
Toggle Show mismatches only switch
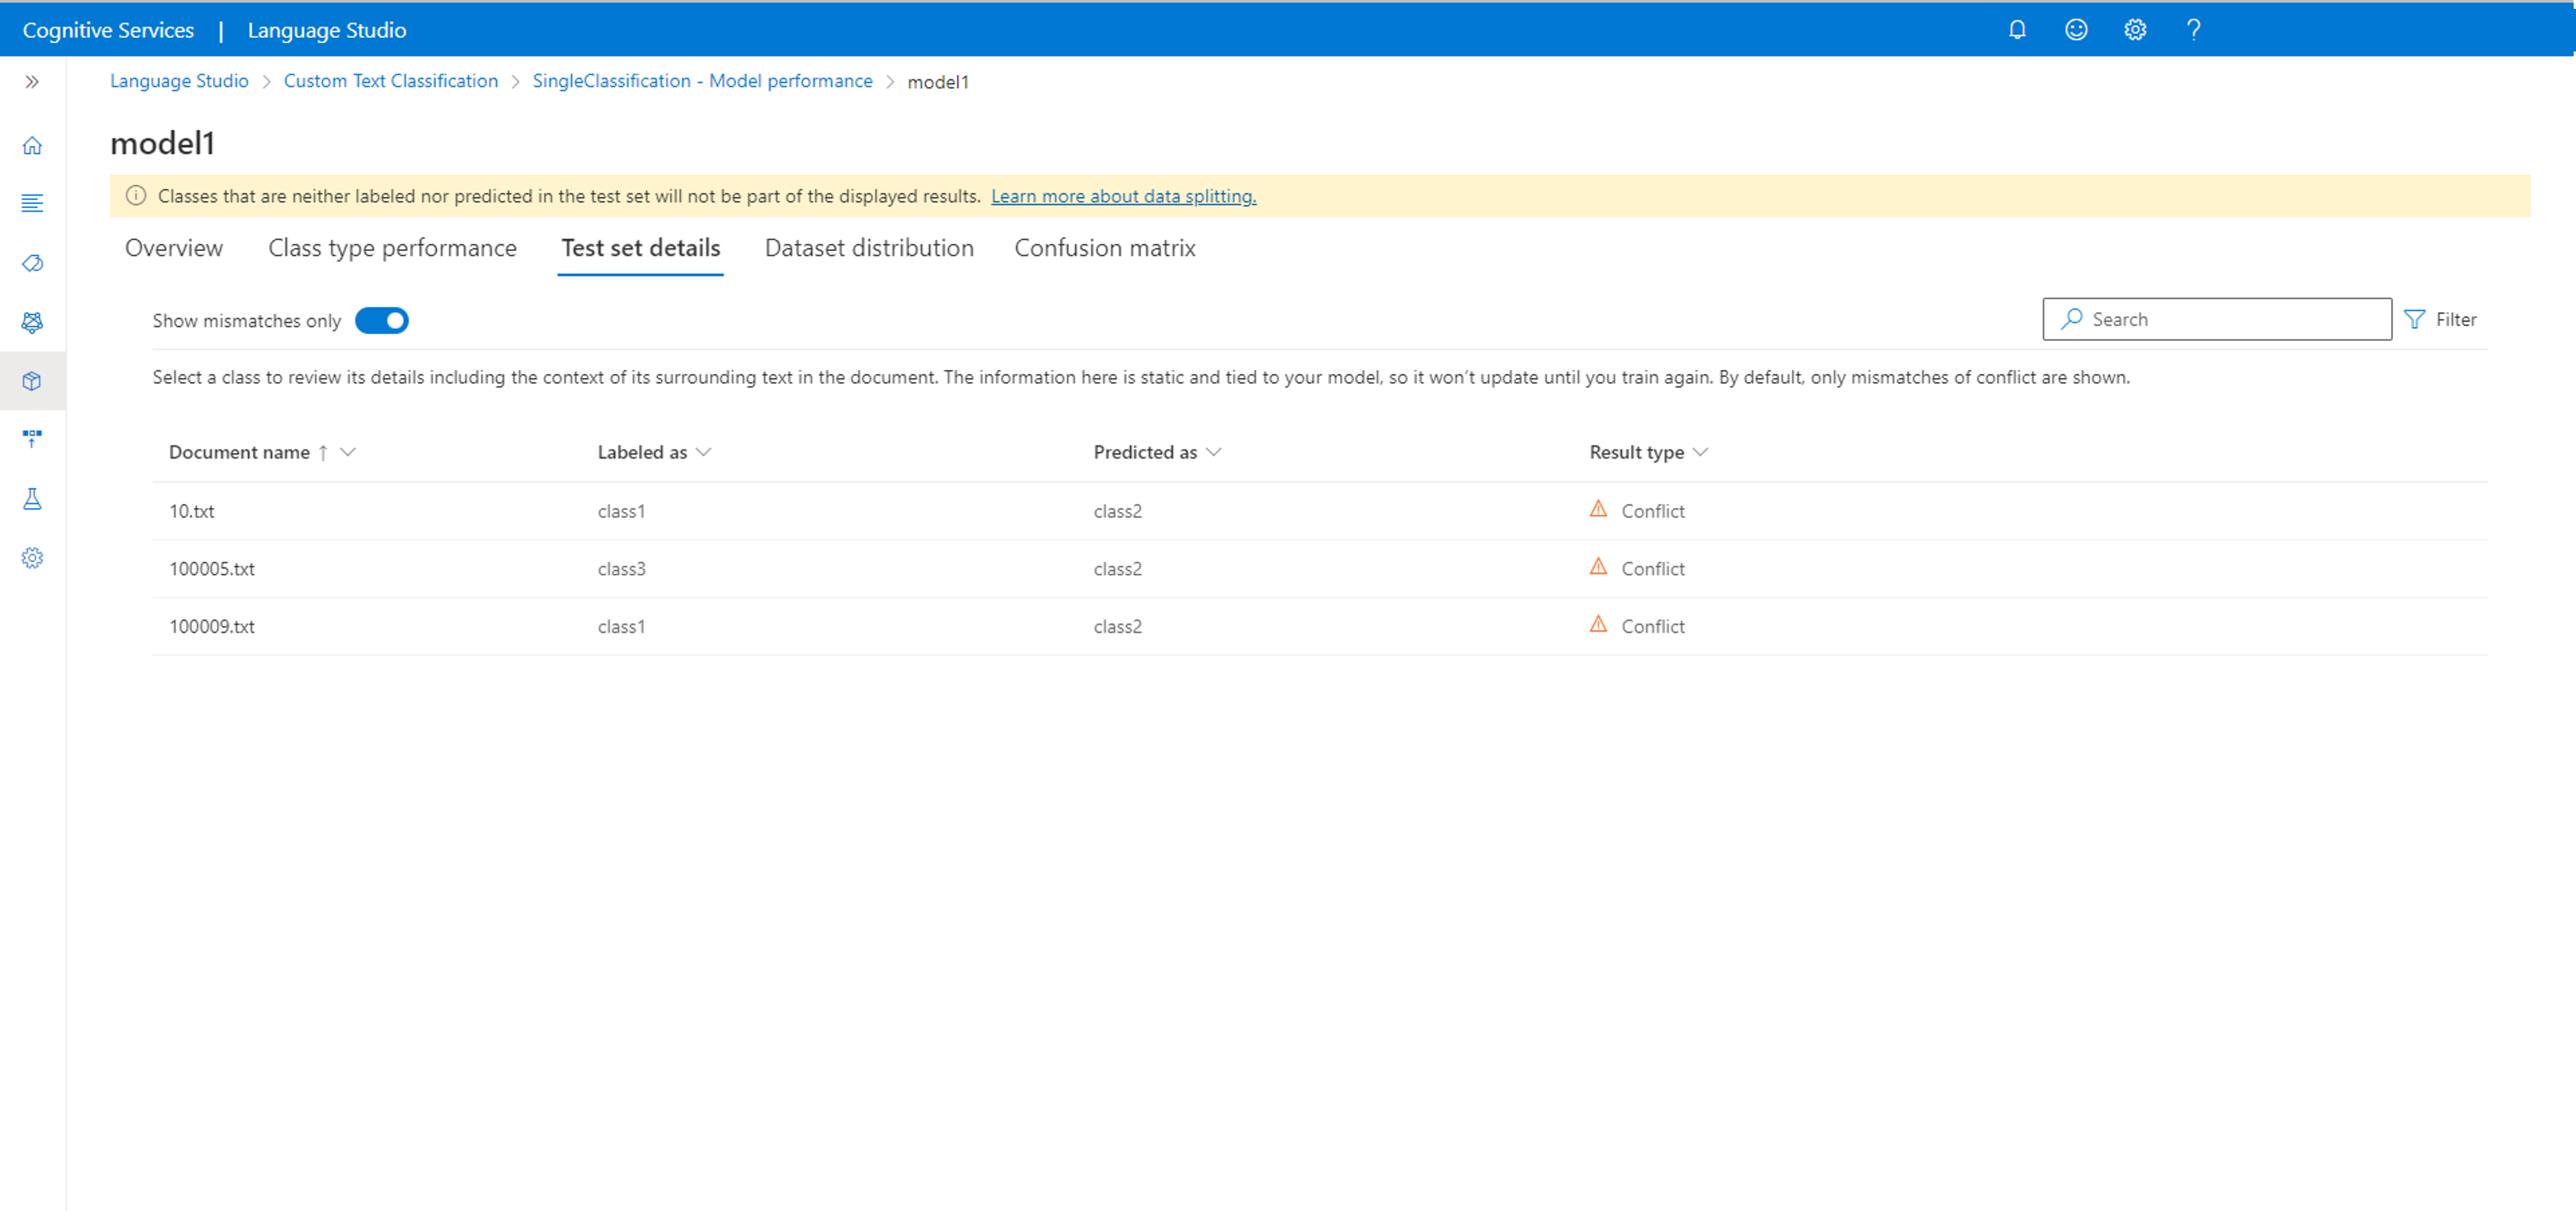(x=382, y=321)
